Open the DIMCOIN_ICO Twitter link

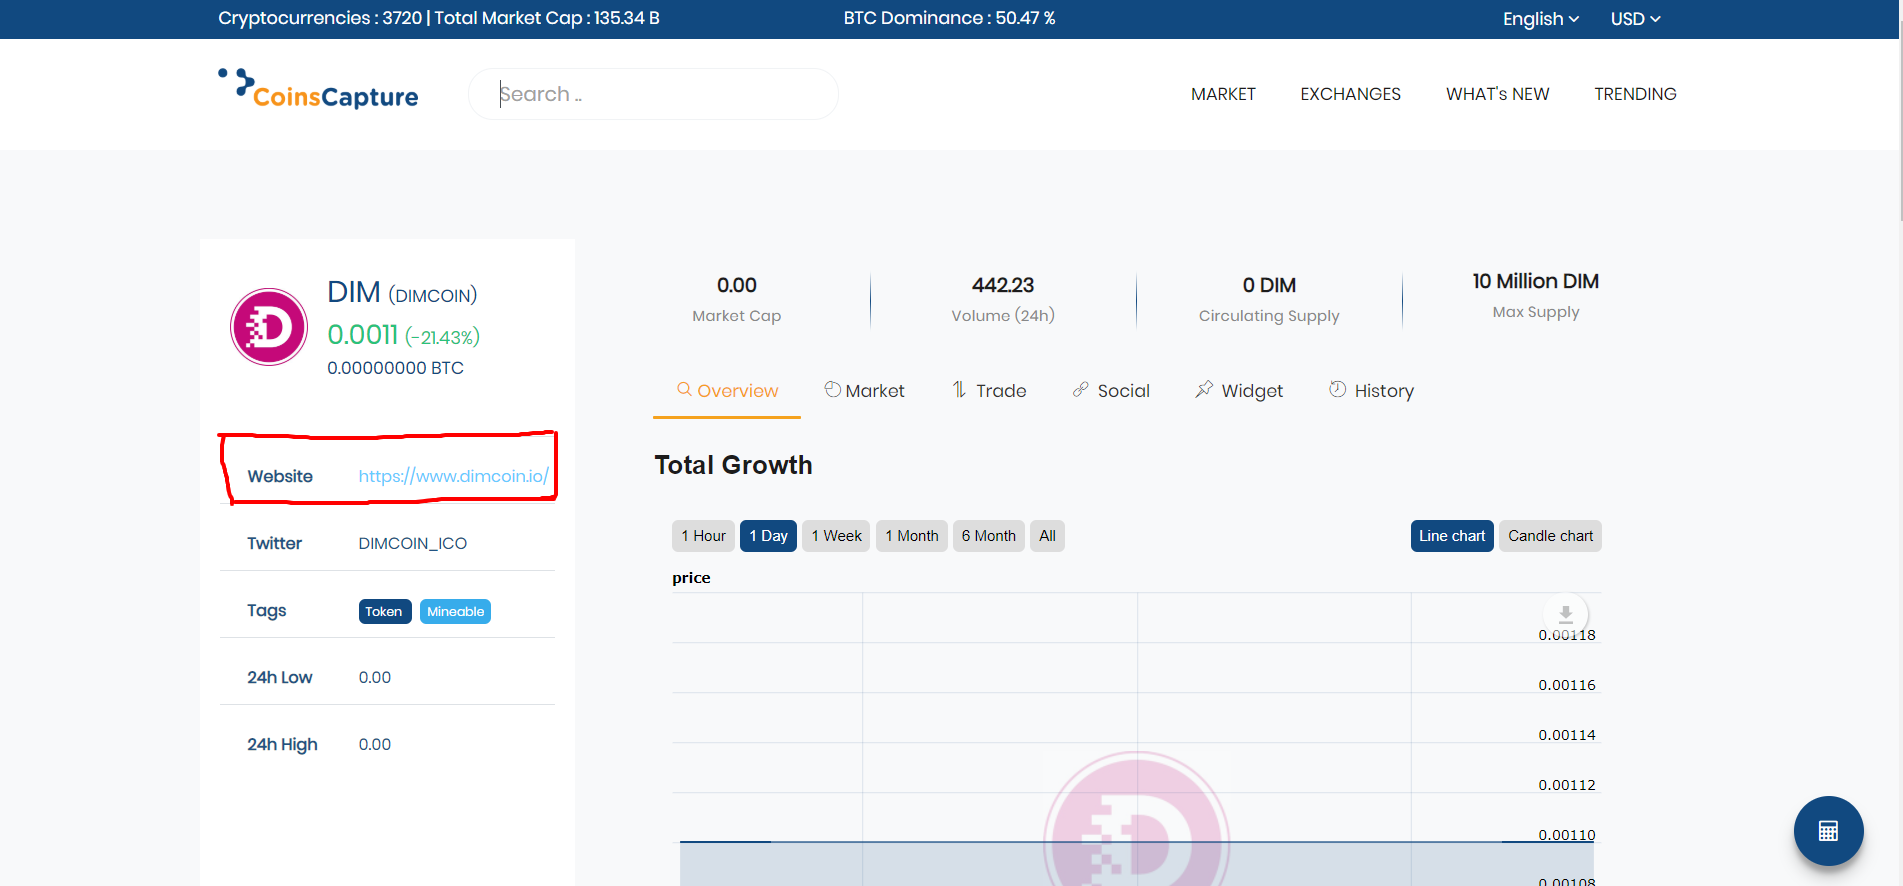pos(413,544)
